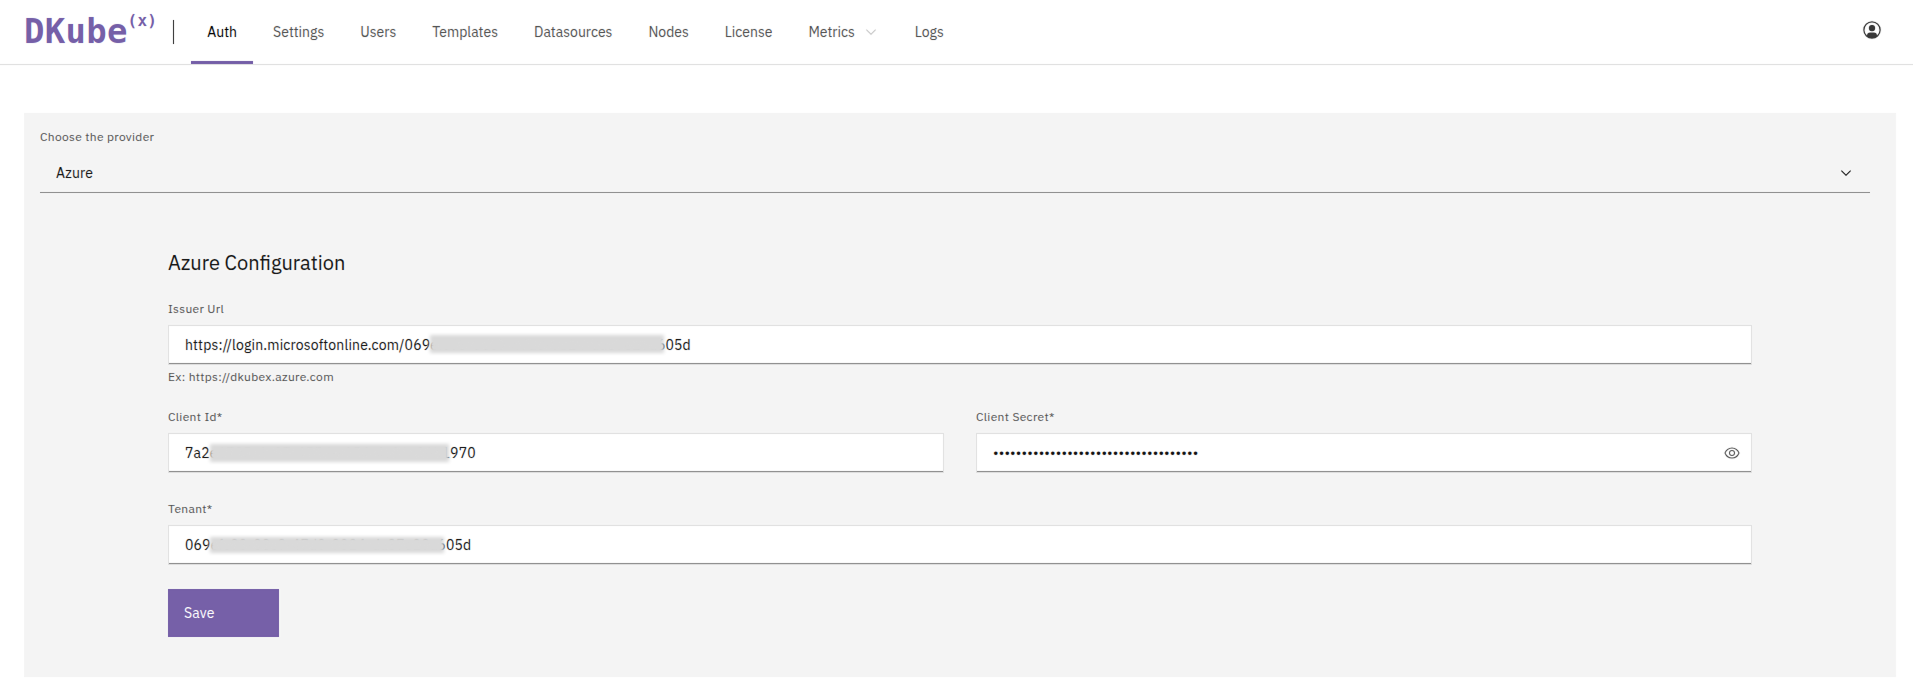This screenshot has height=693, width=1913.
Task: Open the Logs tab
Action: (928, 32)
